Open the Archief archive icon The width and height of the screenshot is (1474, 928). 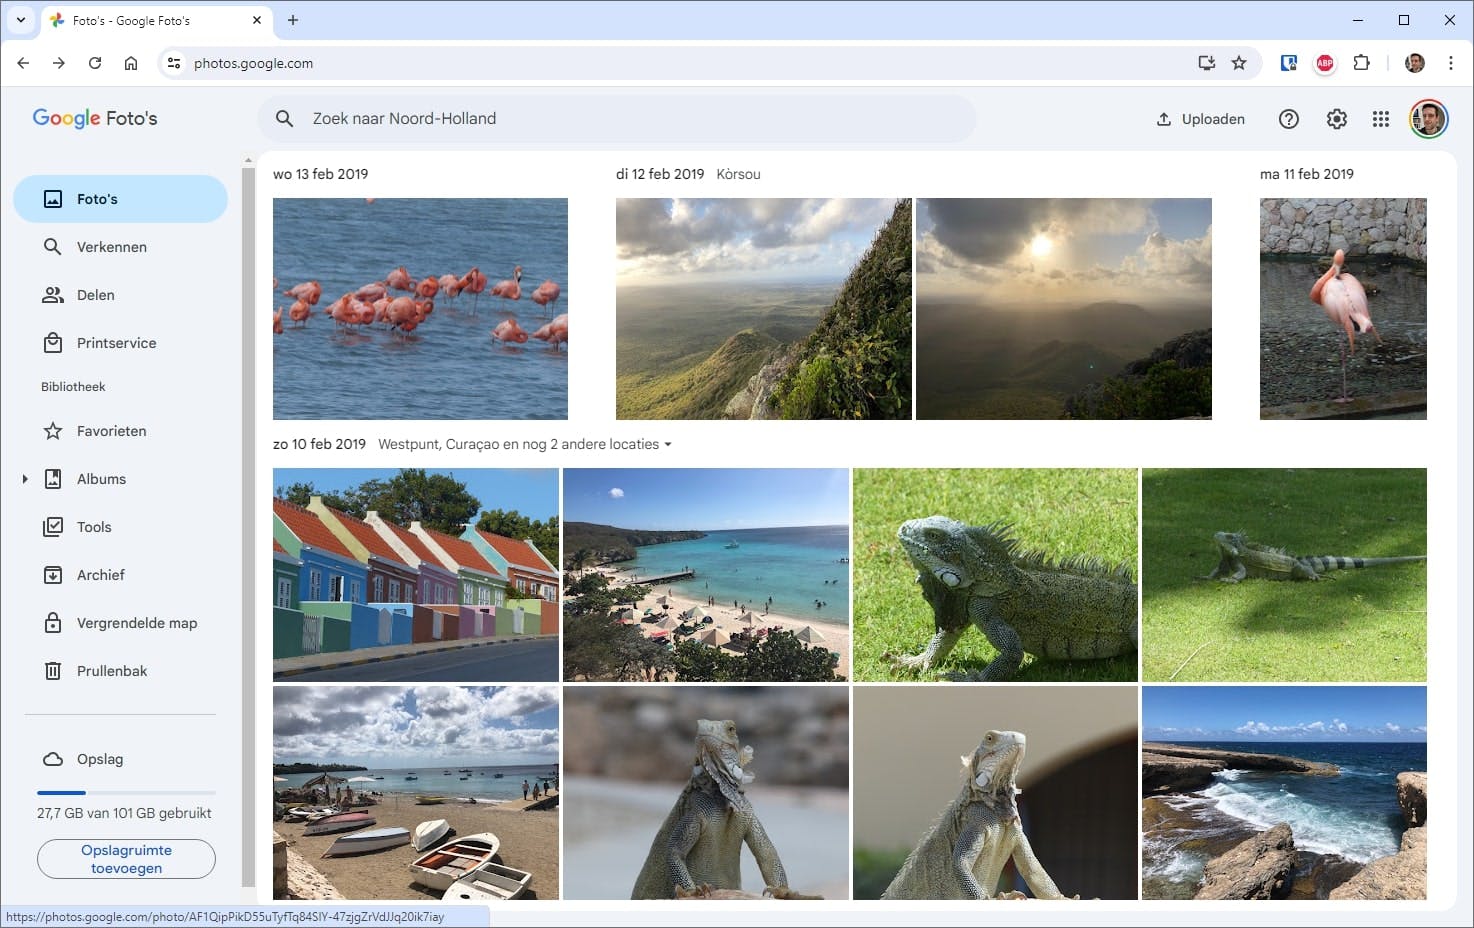click(53, 575)
